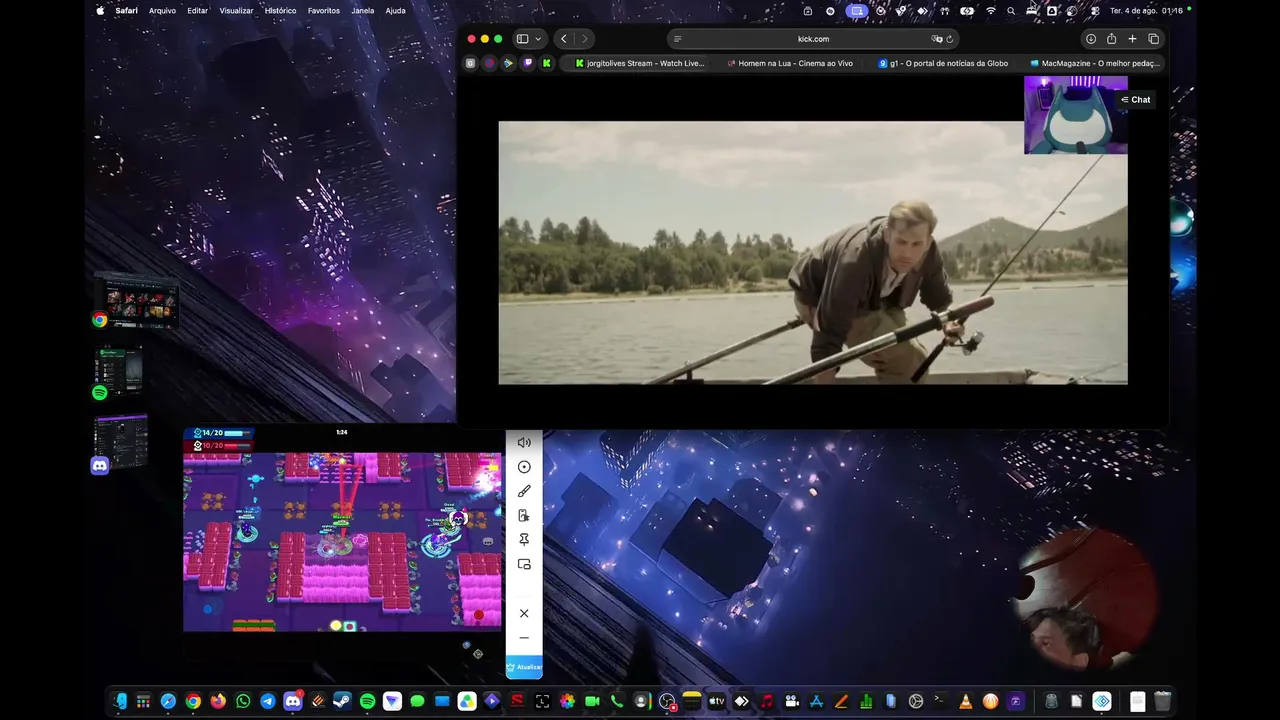This screenshot has width=1280, height=720.
Task: Open Control Center in menu bar
Action: point(1095,10)
